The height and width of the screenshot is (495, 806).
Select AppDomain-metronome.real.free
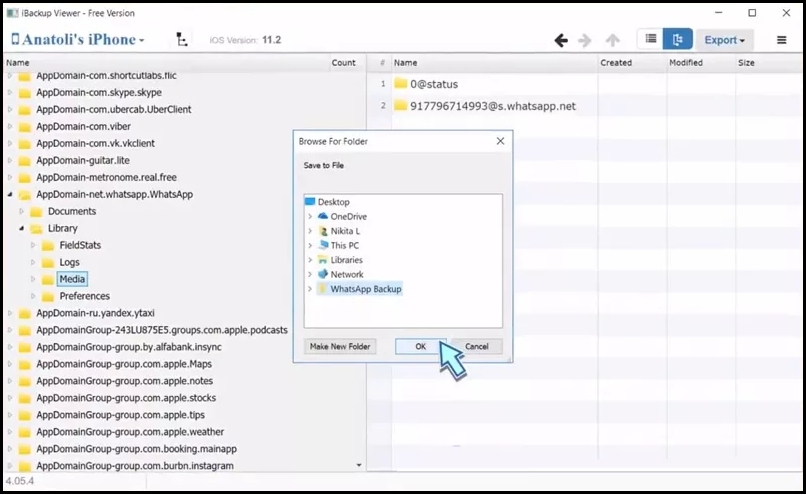tap(106, 177)
